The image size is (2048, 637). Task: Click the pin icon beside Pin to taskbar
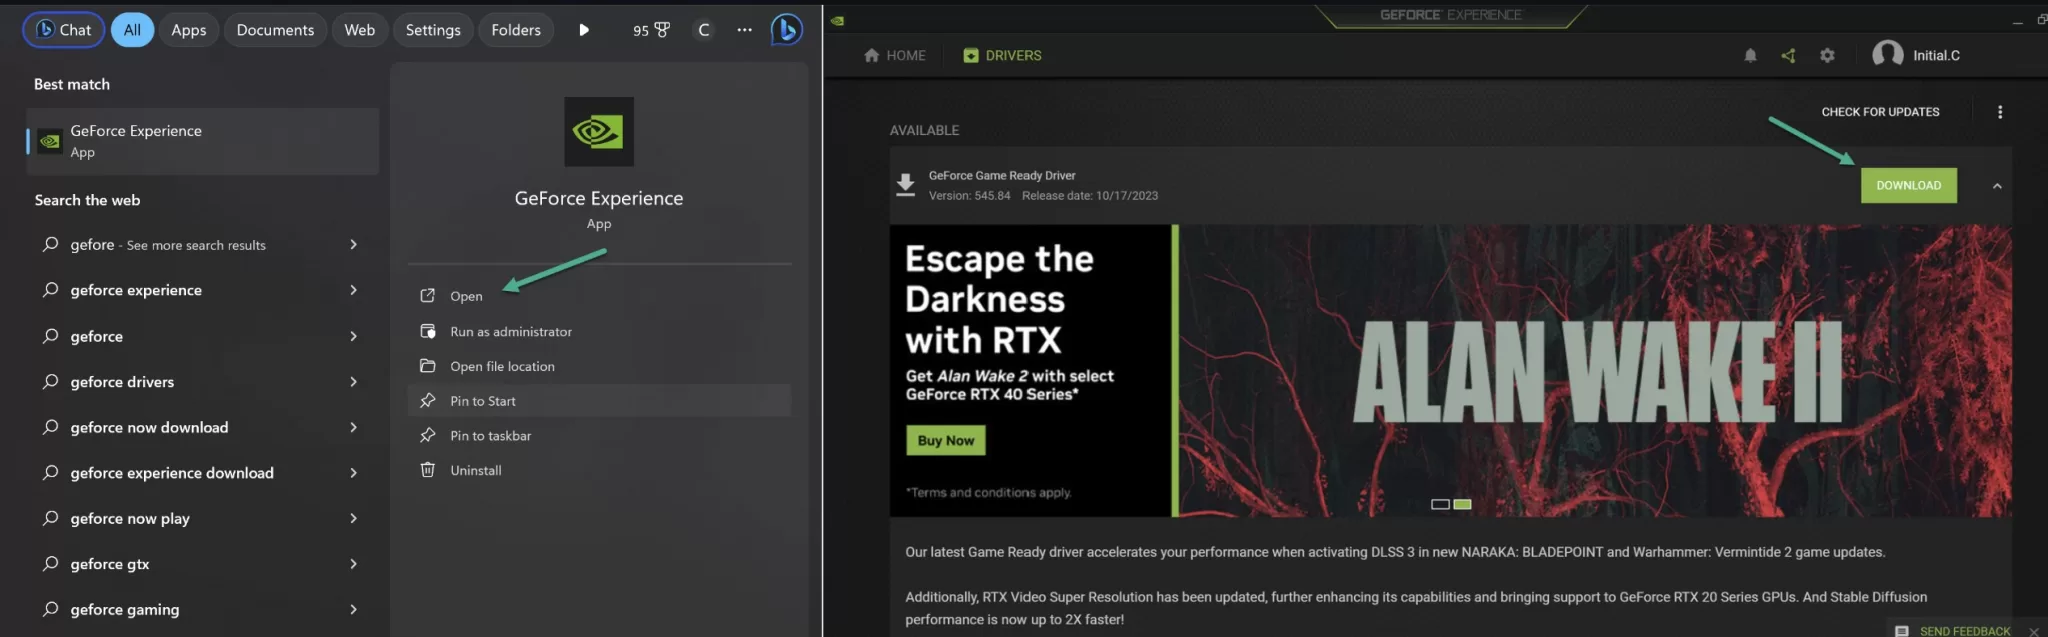tap(428, 436)
